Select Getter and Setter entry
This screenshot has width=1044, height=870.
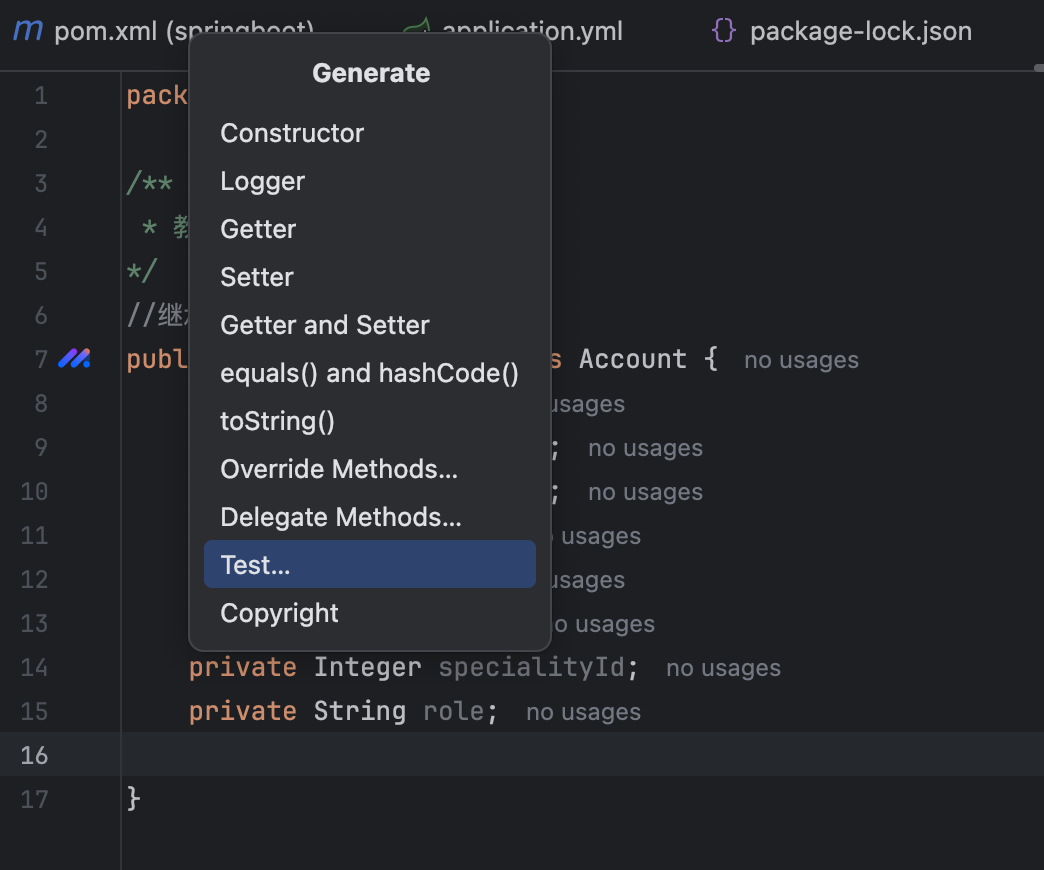(325, 325)
